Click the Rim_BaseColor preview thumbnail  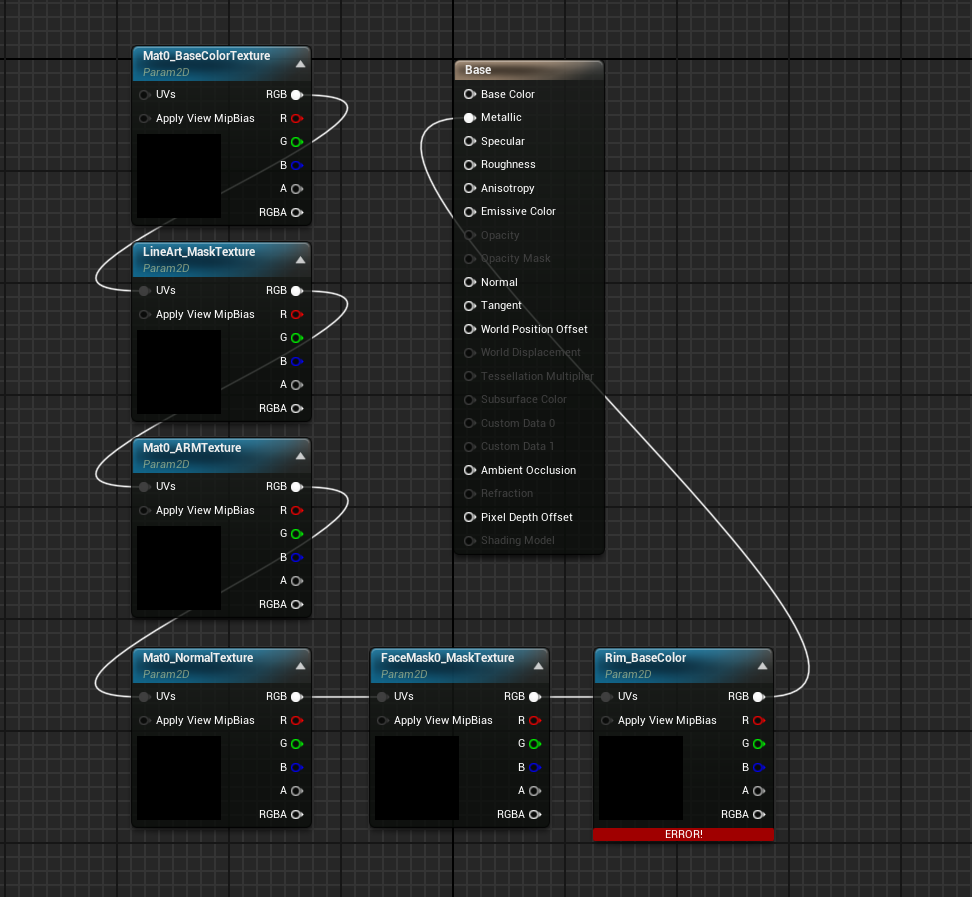tap(641, 778)
